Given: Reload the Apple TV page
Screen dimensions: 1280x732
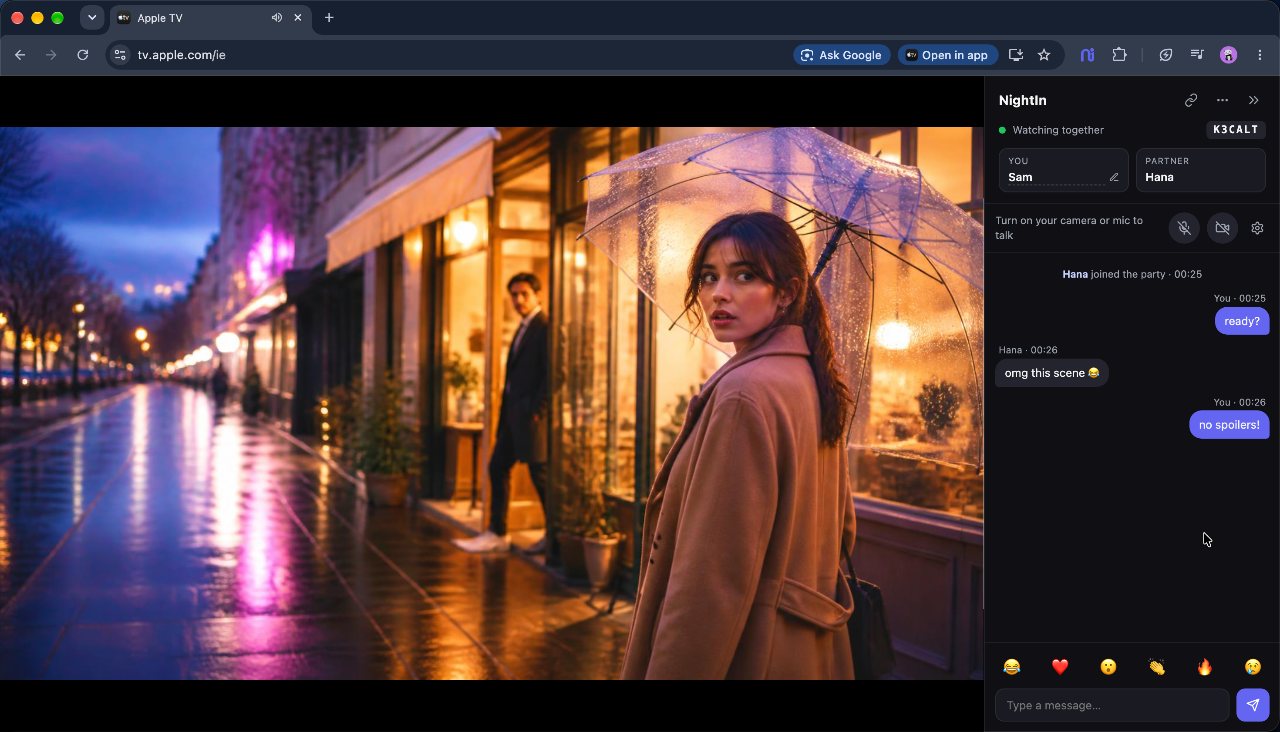Looking at the screenshot, I should [x=83, y=55].
